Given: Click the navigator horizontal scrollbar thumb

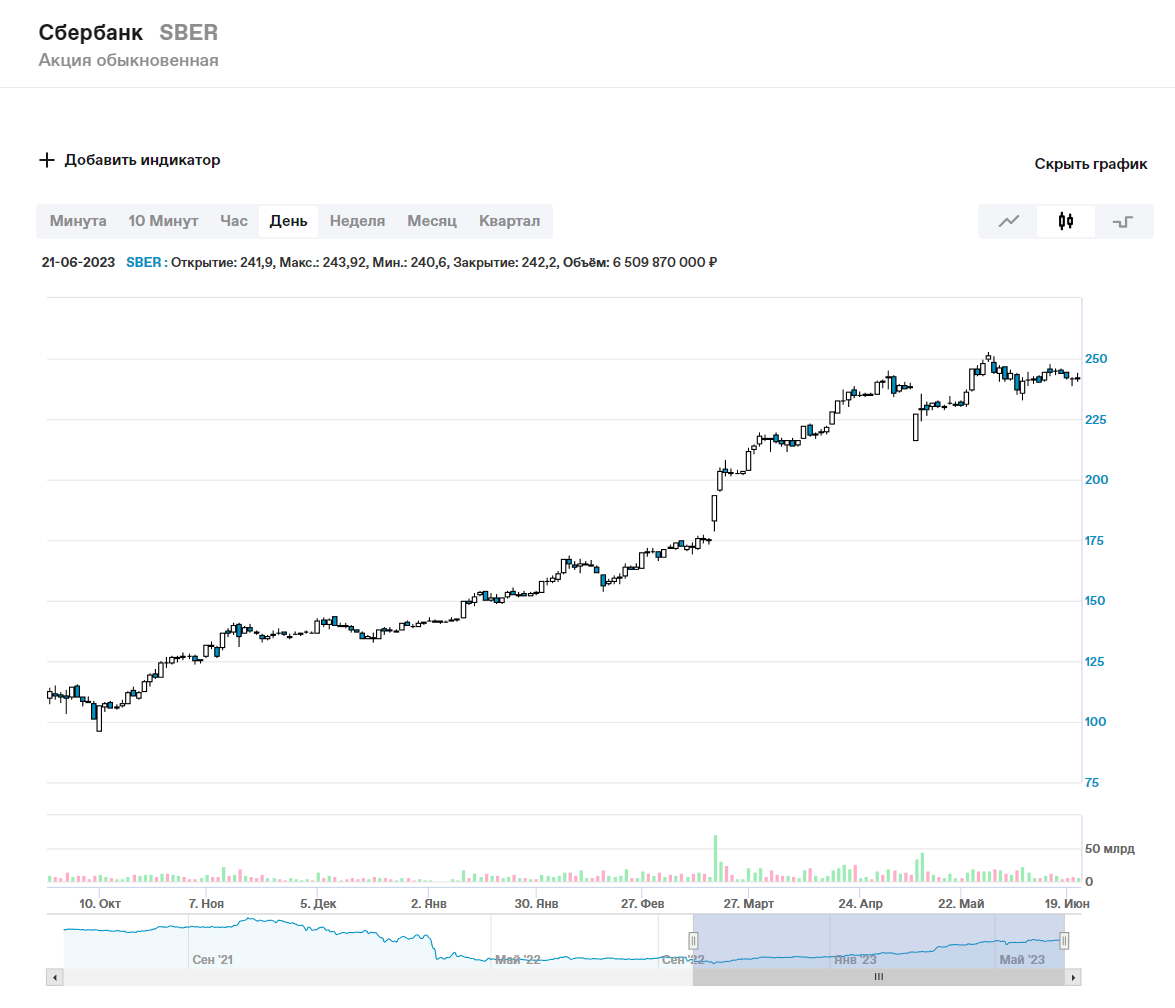Looking at the screenshot, I should 879,977.
